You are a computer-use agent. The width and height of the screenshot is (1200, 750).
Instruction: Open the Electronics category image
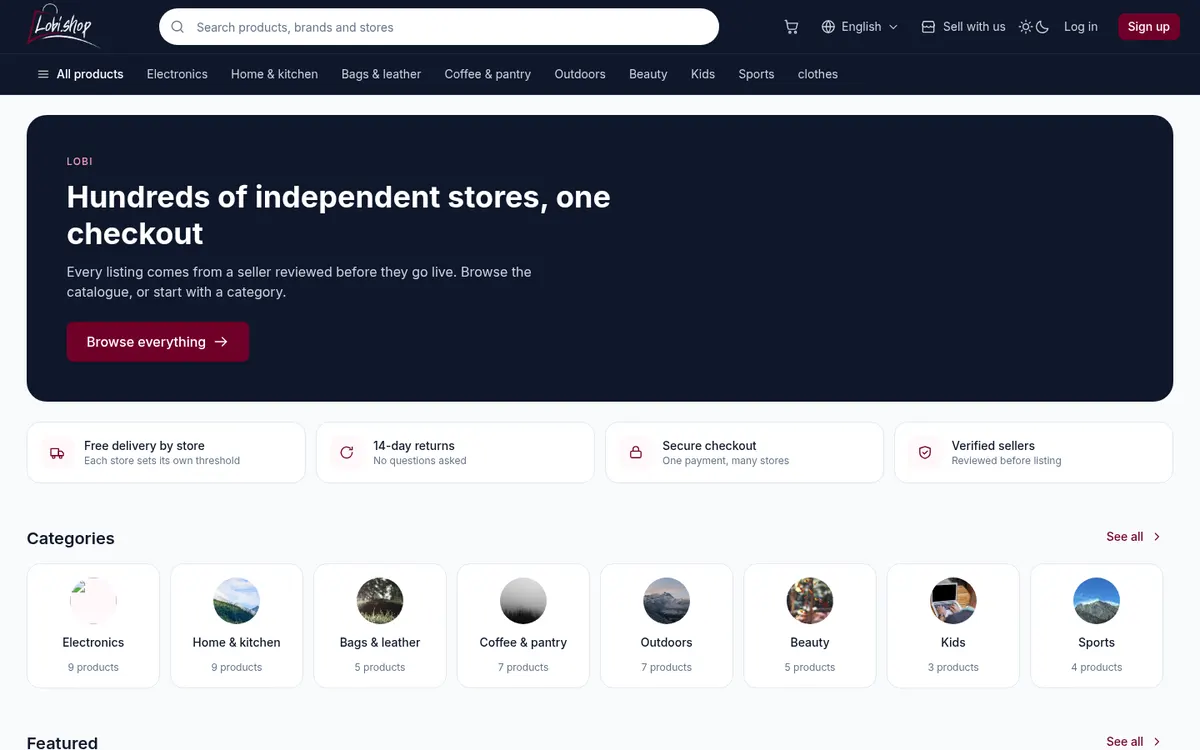(x=93, y=601)
